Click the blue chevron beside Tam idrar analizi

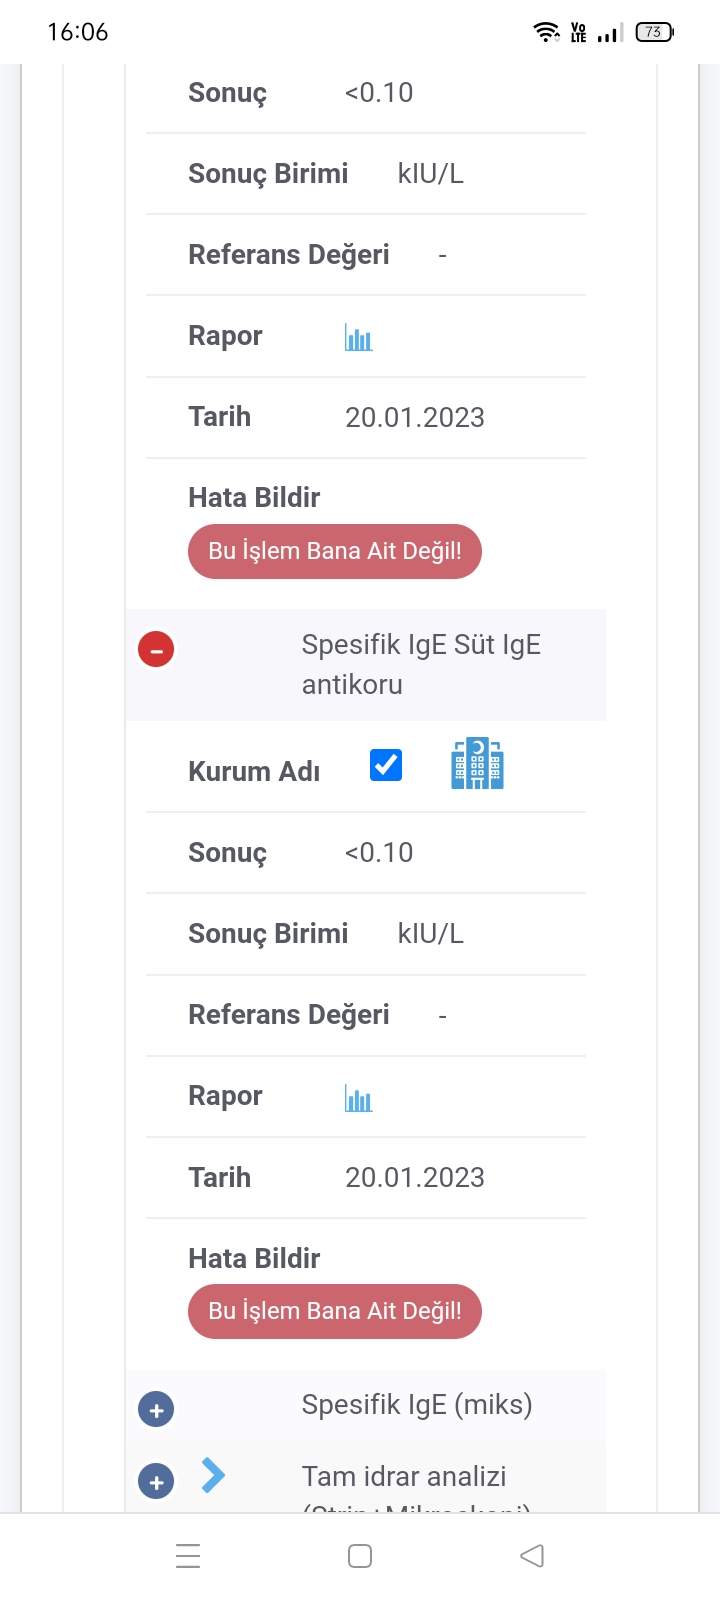point(213,1475)
